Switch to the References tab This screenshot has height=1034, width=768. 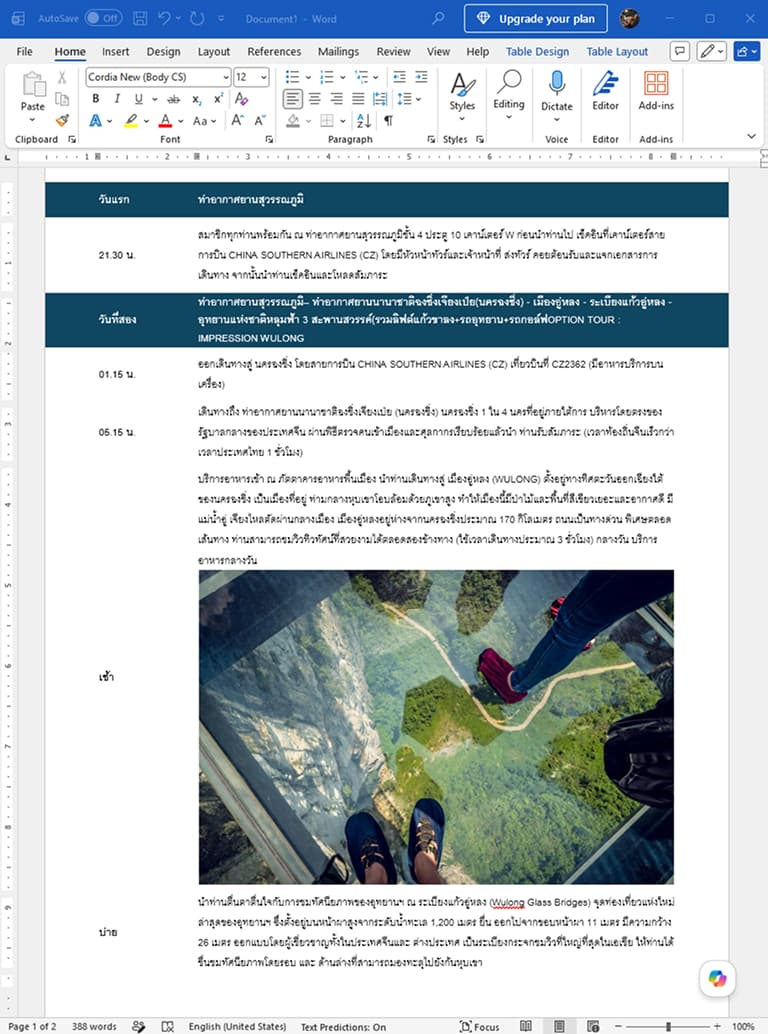point(274,51)
